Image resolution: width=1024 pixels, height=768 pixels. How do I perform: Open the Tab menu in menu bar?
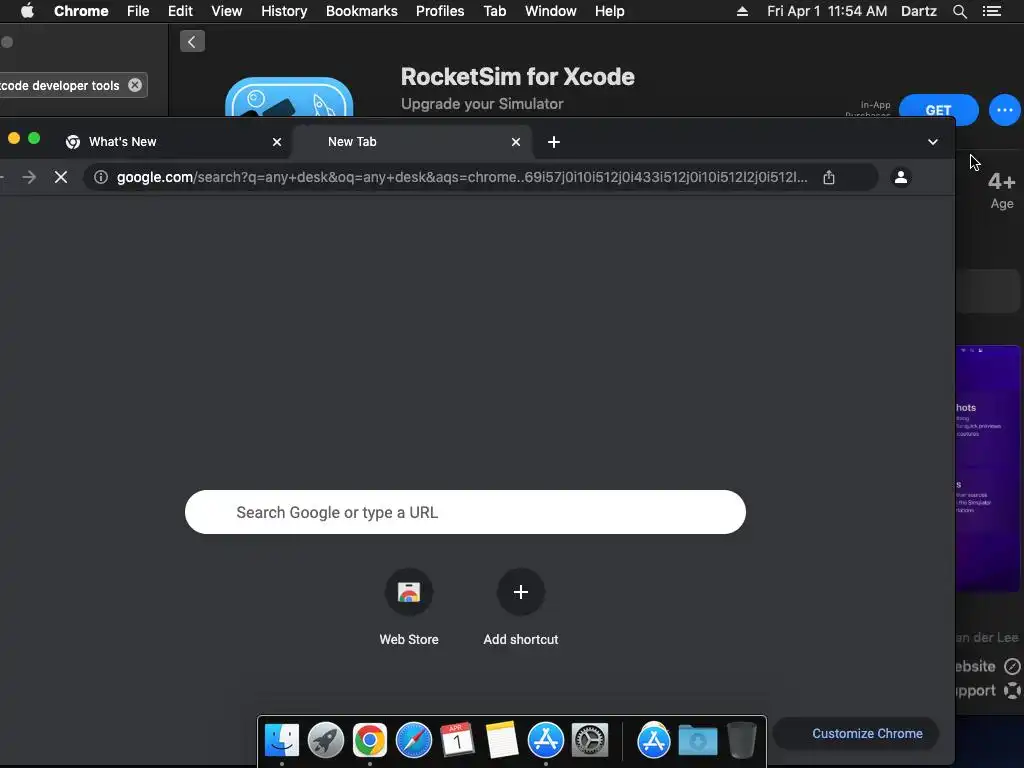point(495,11)
